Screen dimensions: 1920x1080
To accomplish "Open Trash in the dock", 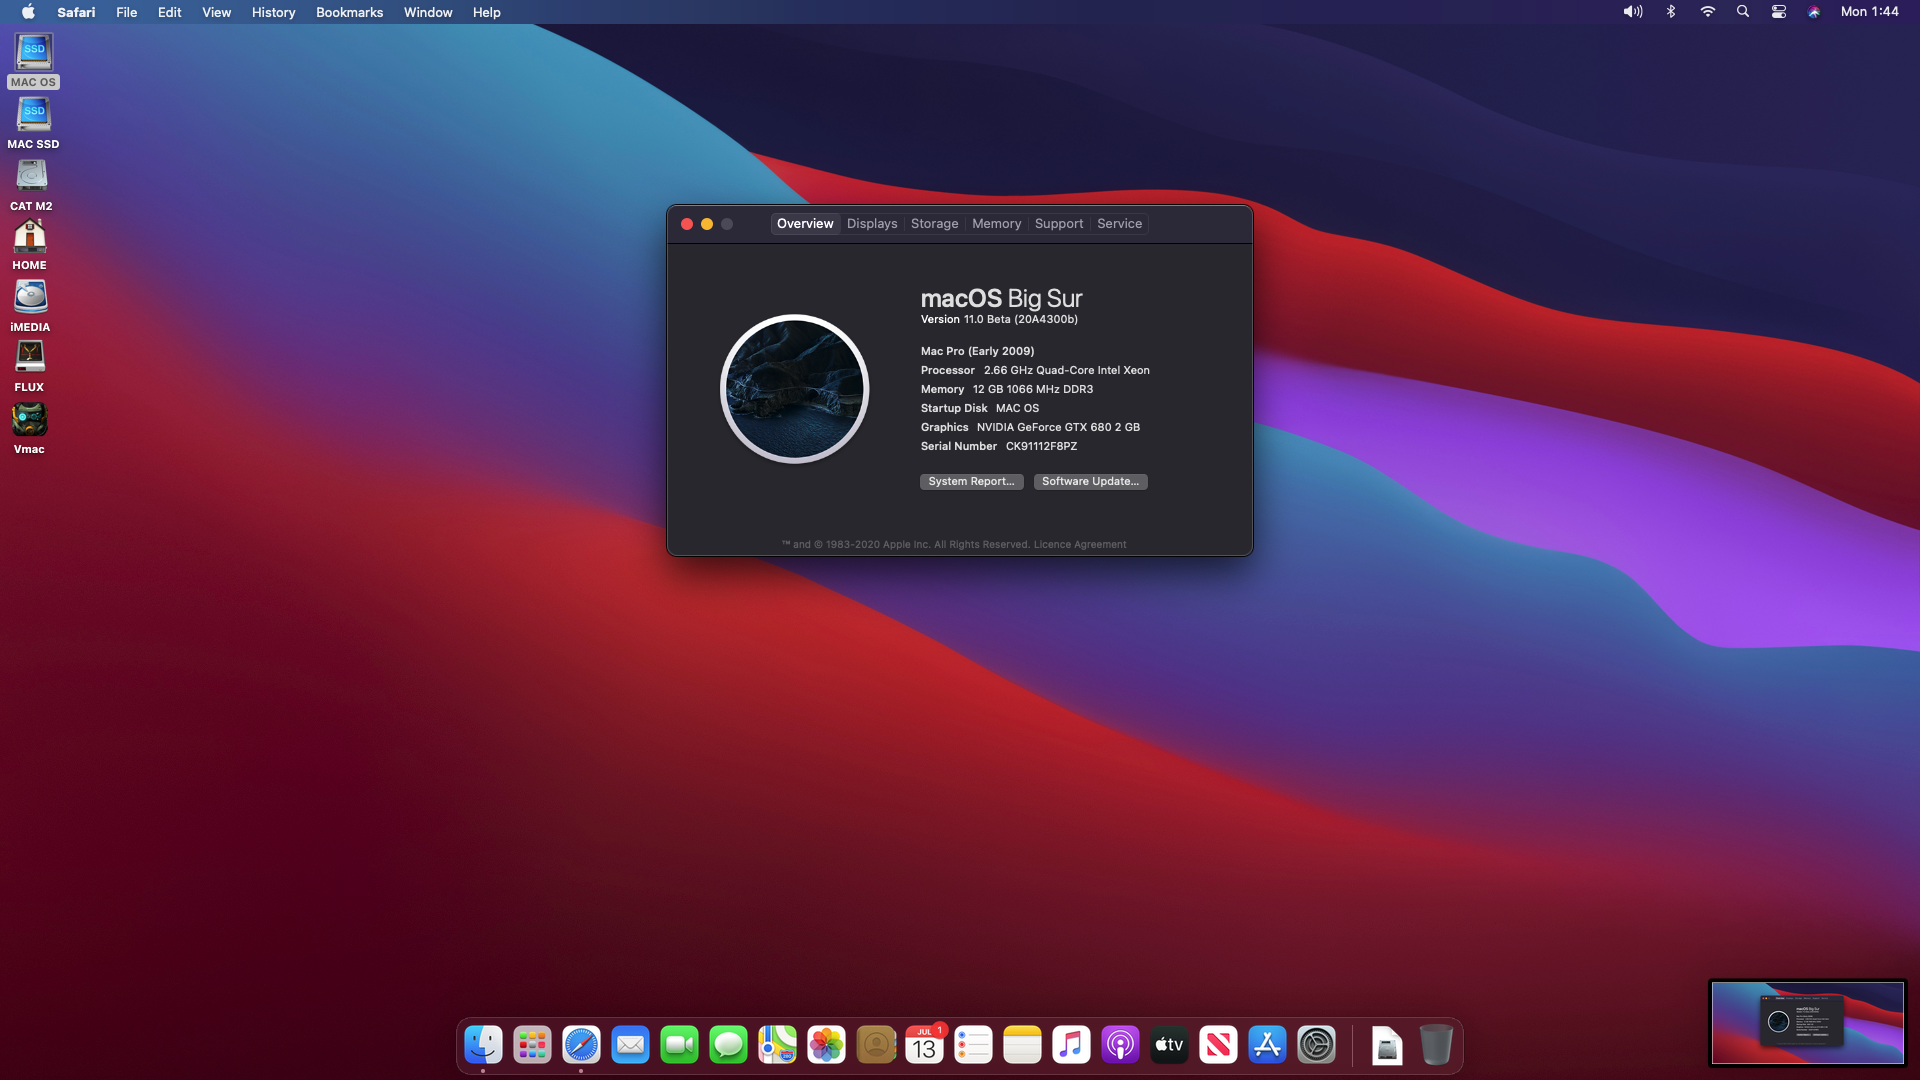I will [1436, 1045].
